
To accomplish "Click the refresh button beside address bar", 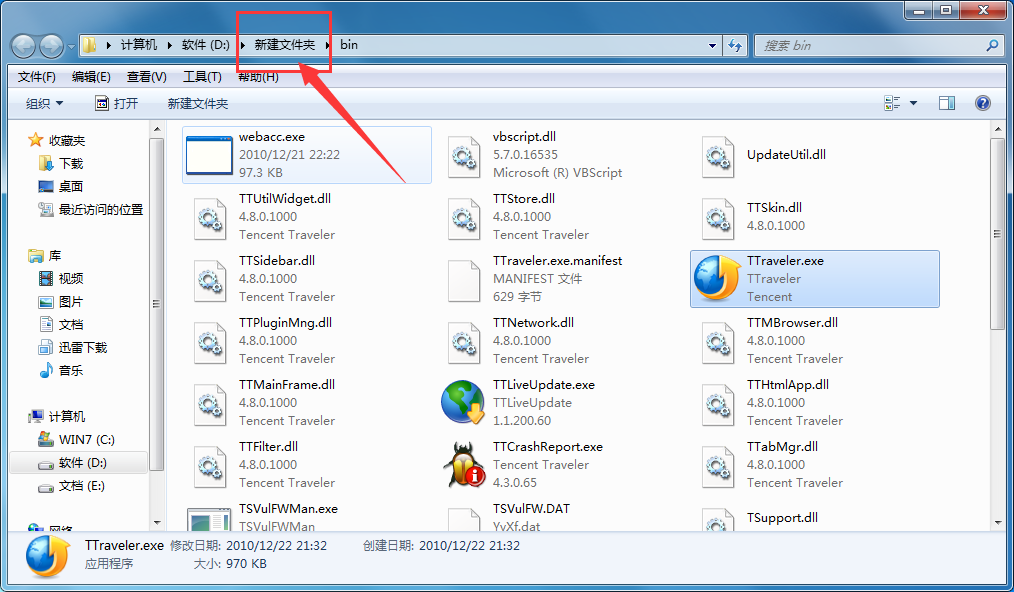I will pos(735,45).
